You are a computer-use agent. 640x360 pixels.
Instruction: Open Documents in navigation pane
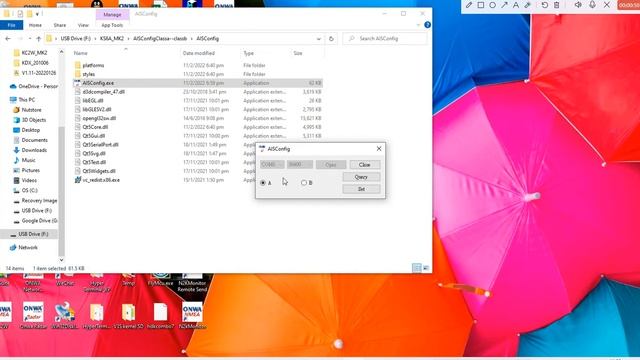pyautogui.click(x=34, y=140)
